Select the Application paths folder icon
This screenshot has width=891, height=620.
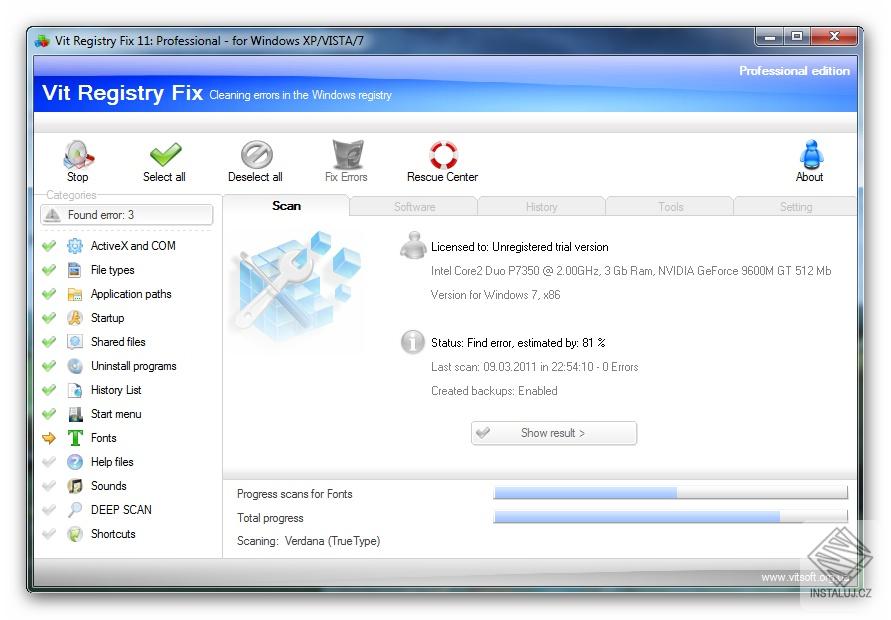74,294
